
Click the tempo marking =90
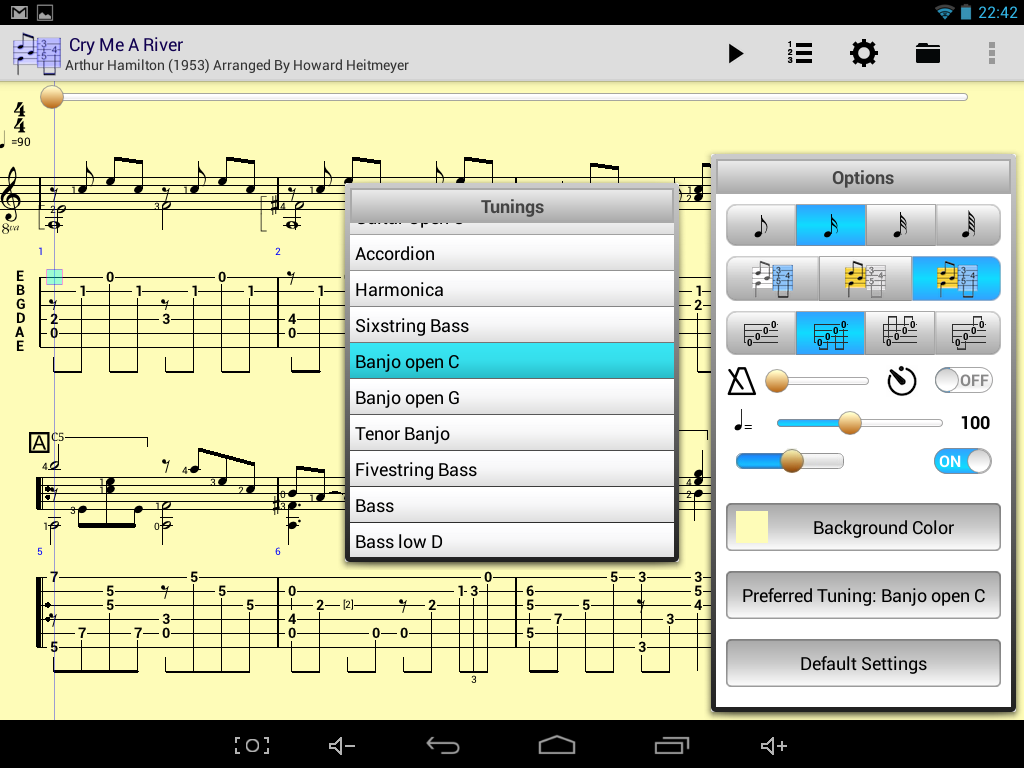(x=15, y=141)
